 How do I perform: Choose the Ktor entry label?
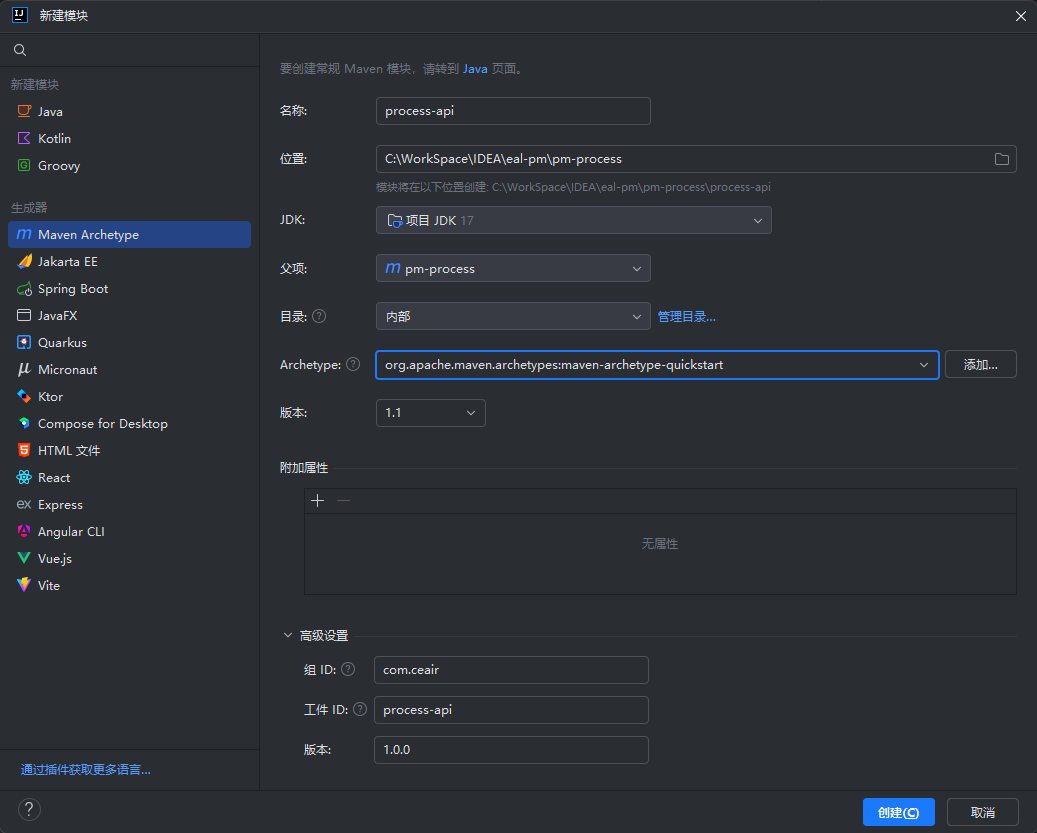point(50,397)
